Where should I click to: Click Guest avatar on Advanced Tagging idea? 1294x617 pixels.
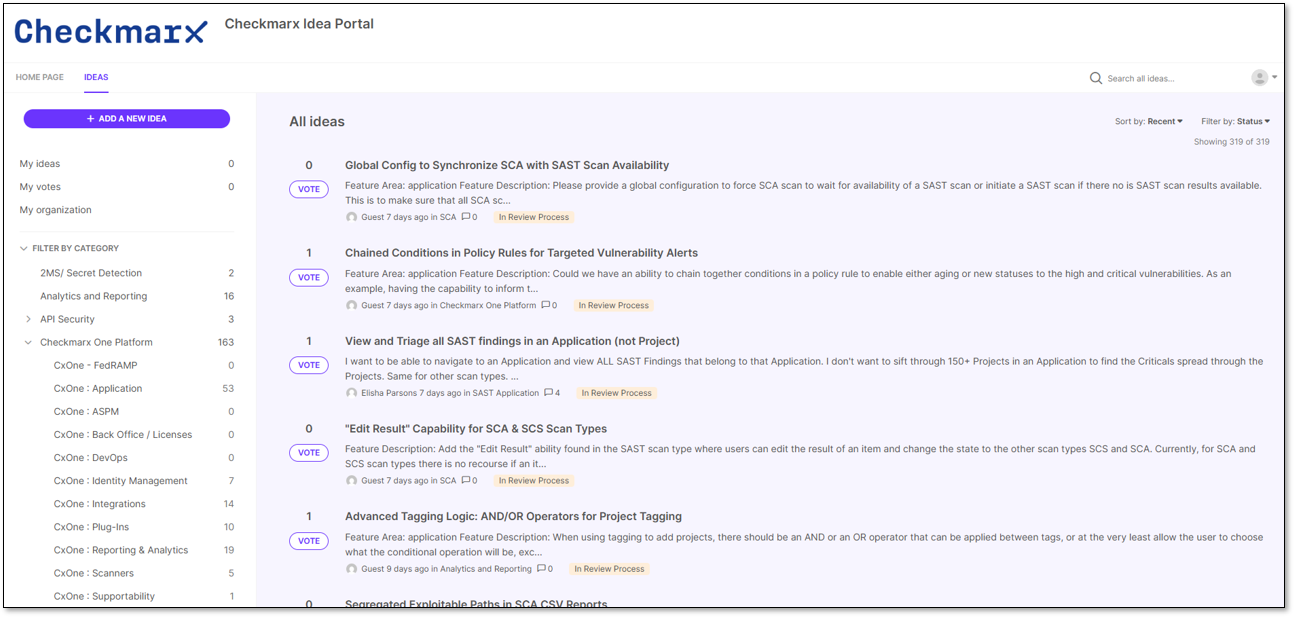tap(352, 569)
